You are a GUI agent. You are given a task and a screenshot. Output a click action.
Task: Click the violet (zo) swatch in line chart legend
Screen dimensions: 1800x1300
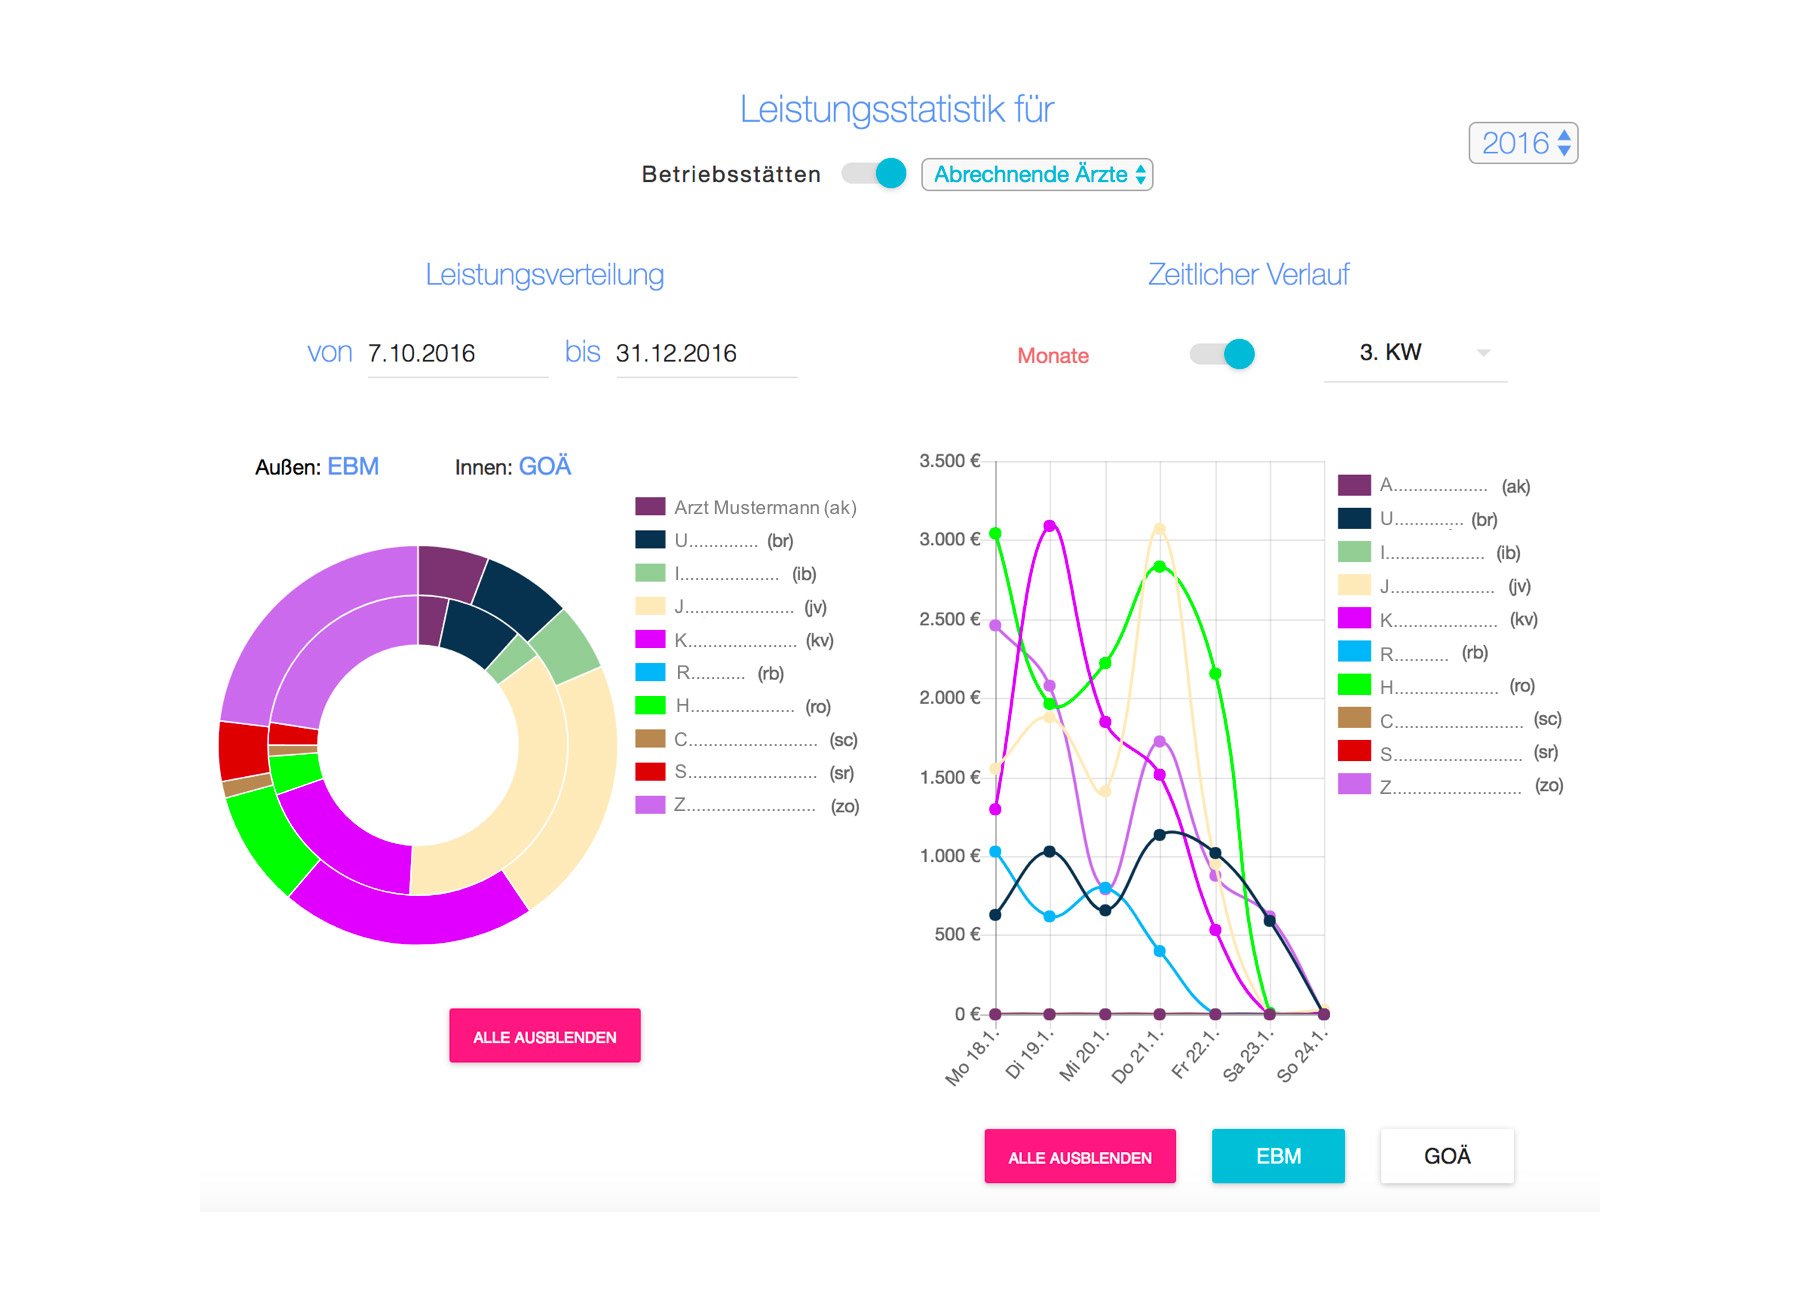click(1354, 785)
